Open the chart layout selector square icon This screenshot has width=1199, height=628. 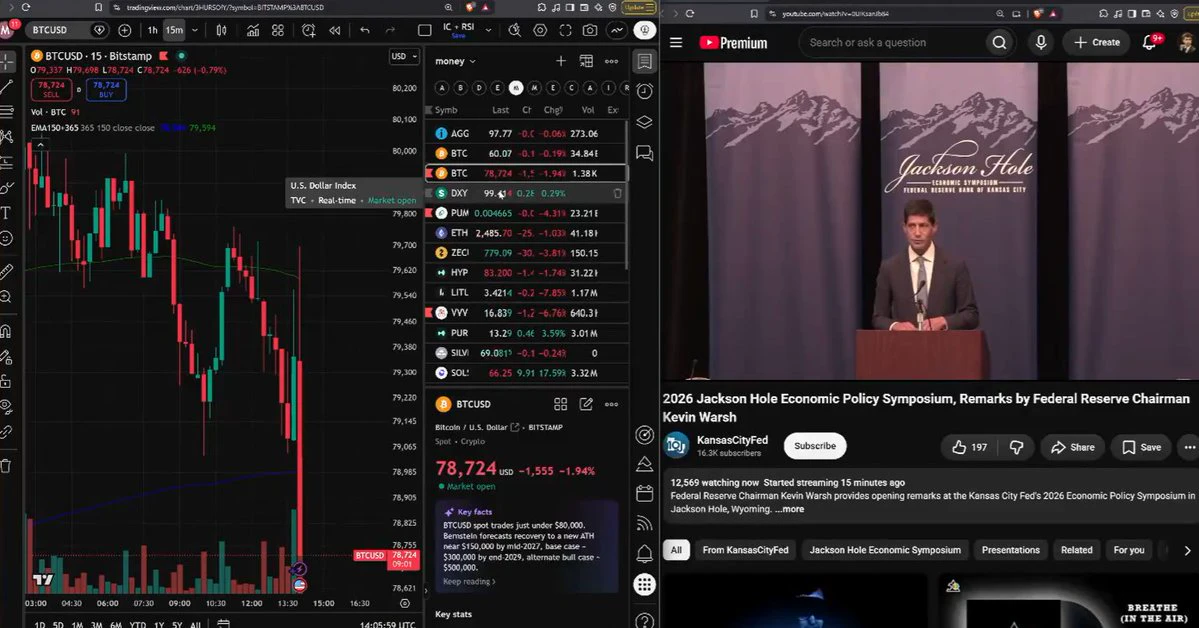(x=424, y=30)
